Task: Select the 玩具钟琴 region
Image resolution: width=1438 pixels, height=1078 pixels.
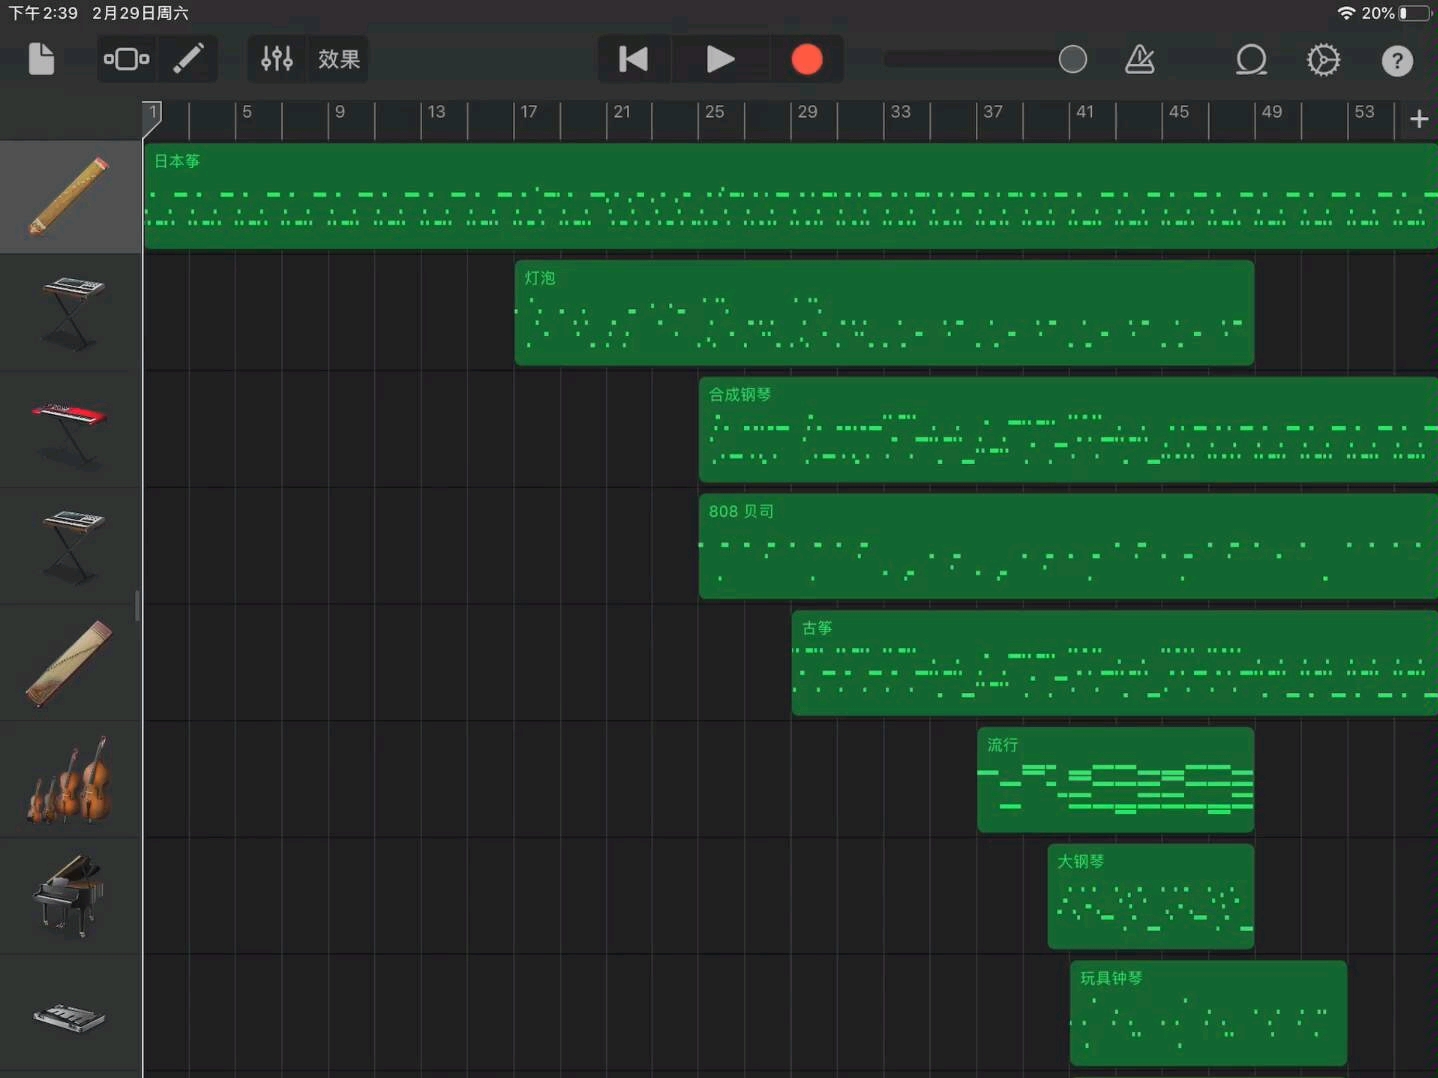Action: pos(1208,1013)
